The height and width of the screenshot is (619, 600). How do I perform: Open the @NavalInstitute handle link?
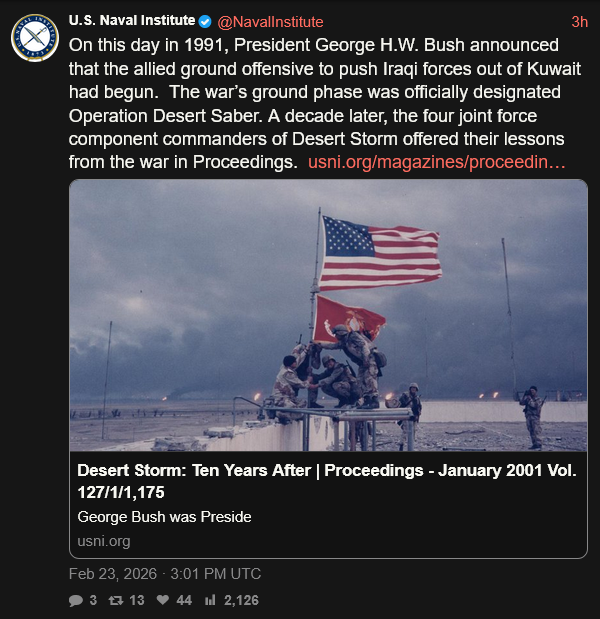pyautogui.click(x=270, y=21)
